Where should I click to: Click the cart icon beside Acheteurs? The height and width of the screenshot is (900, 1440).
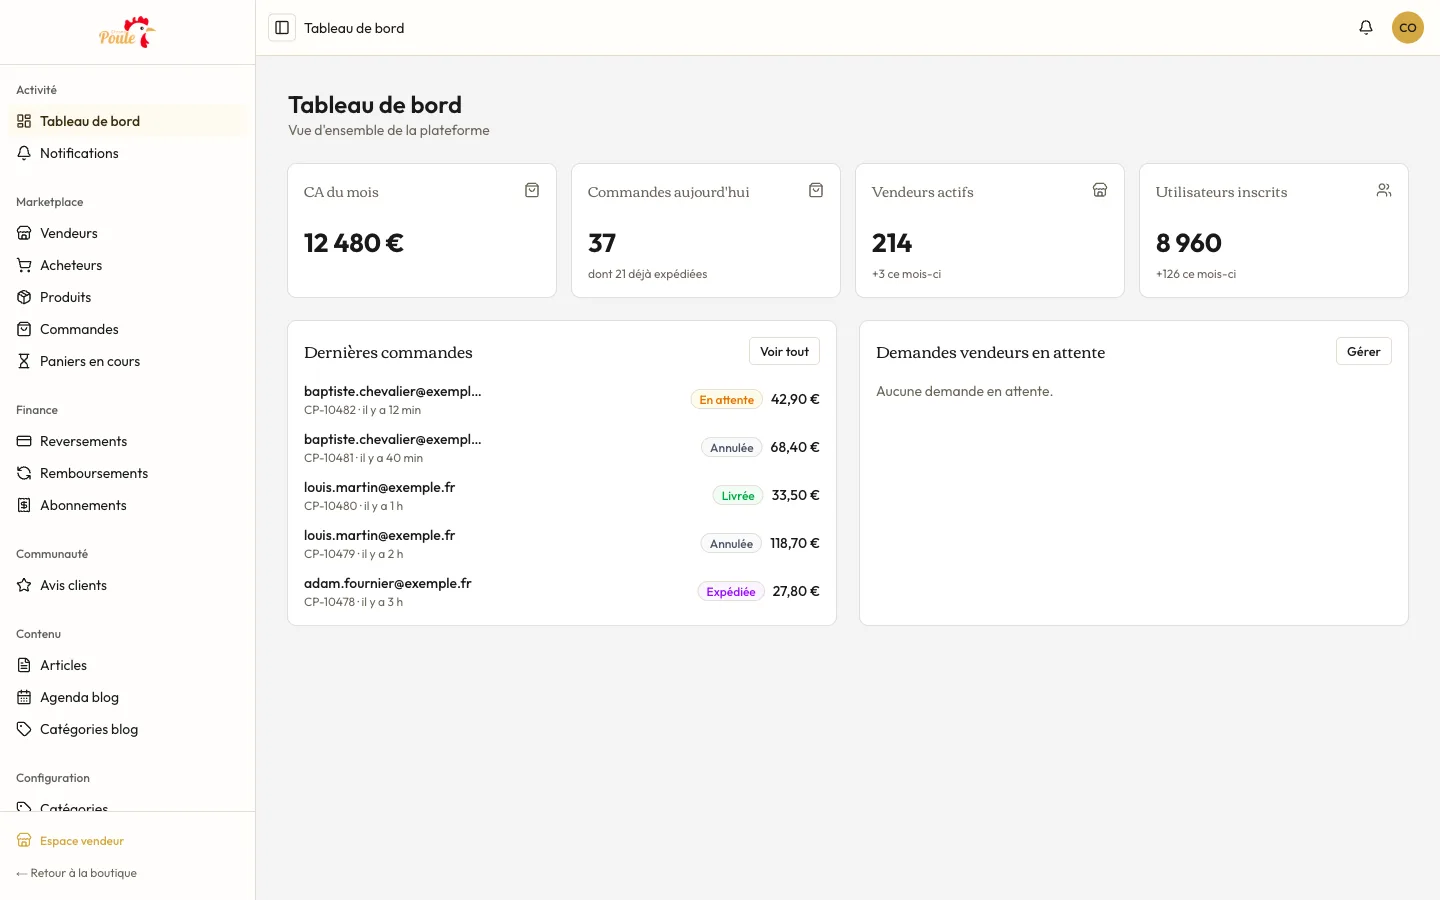pyautogui.click(x=24, y=265)
